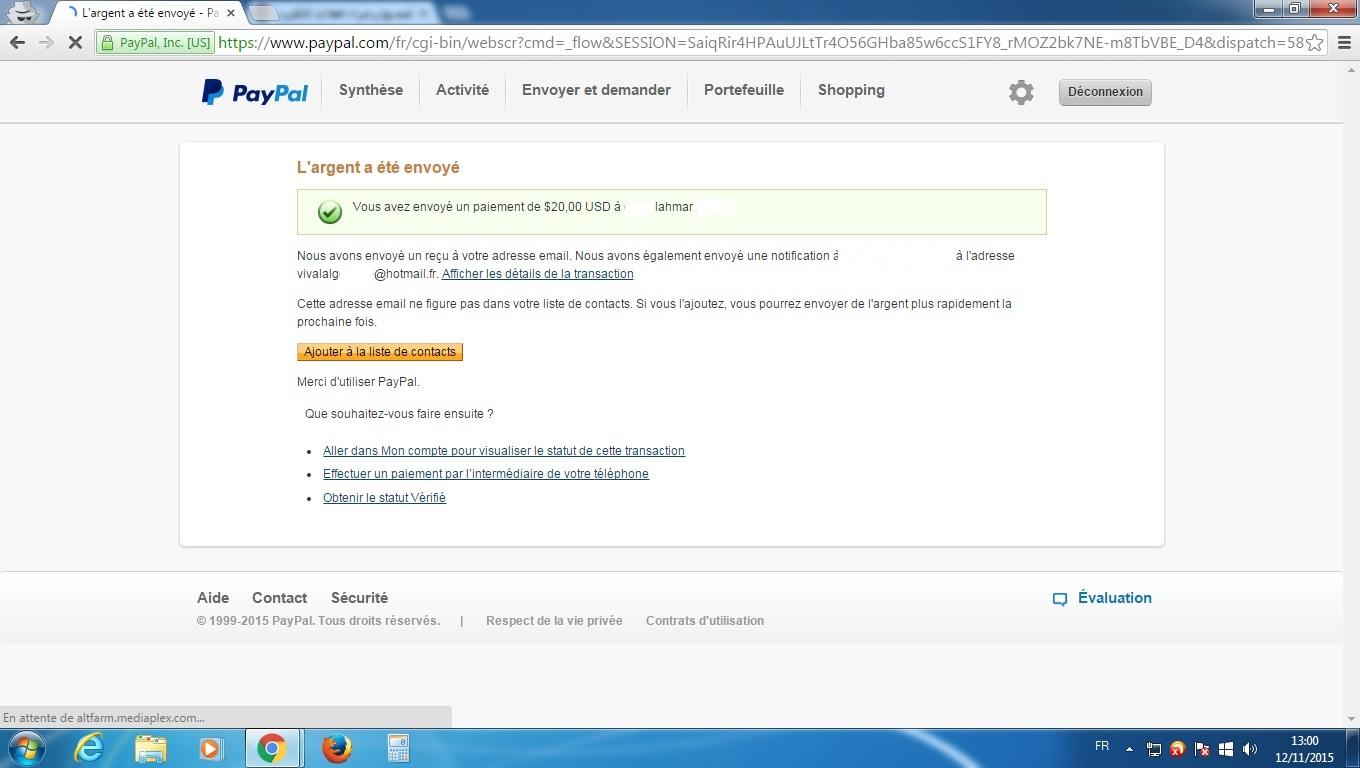Click the Windows logo tray icon
The width and height of the screenshot is (1360, 768).
1226,749
